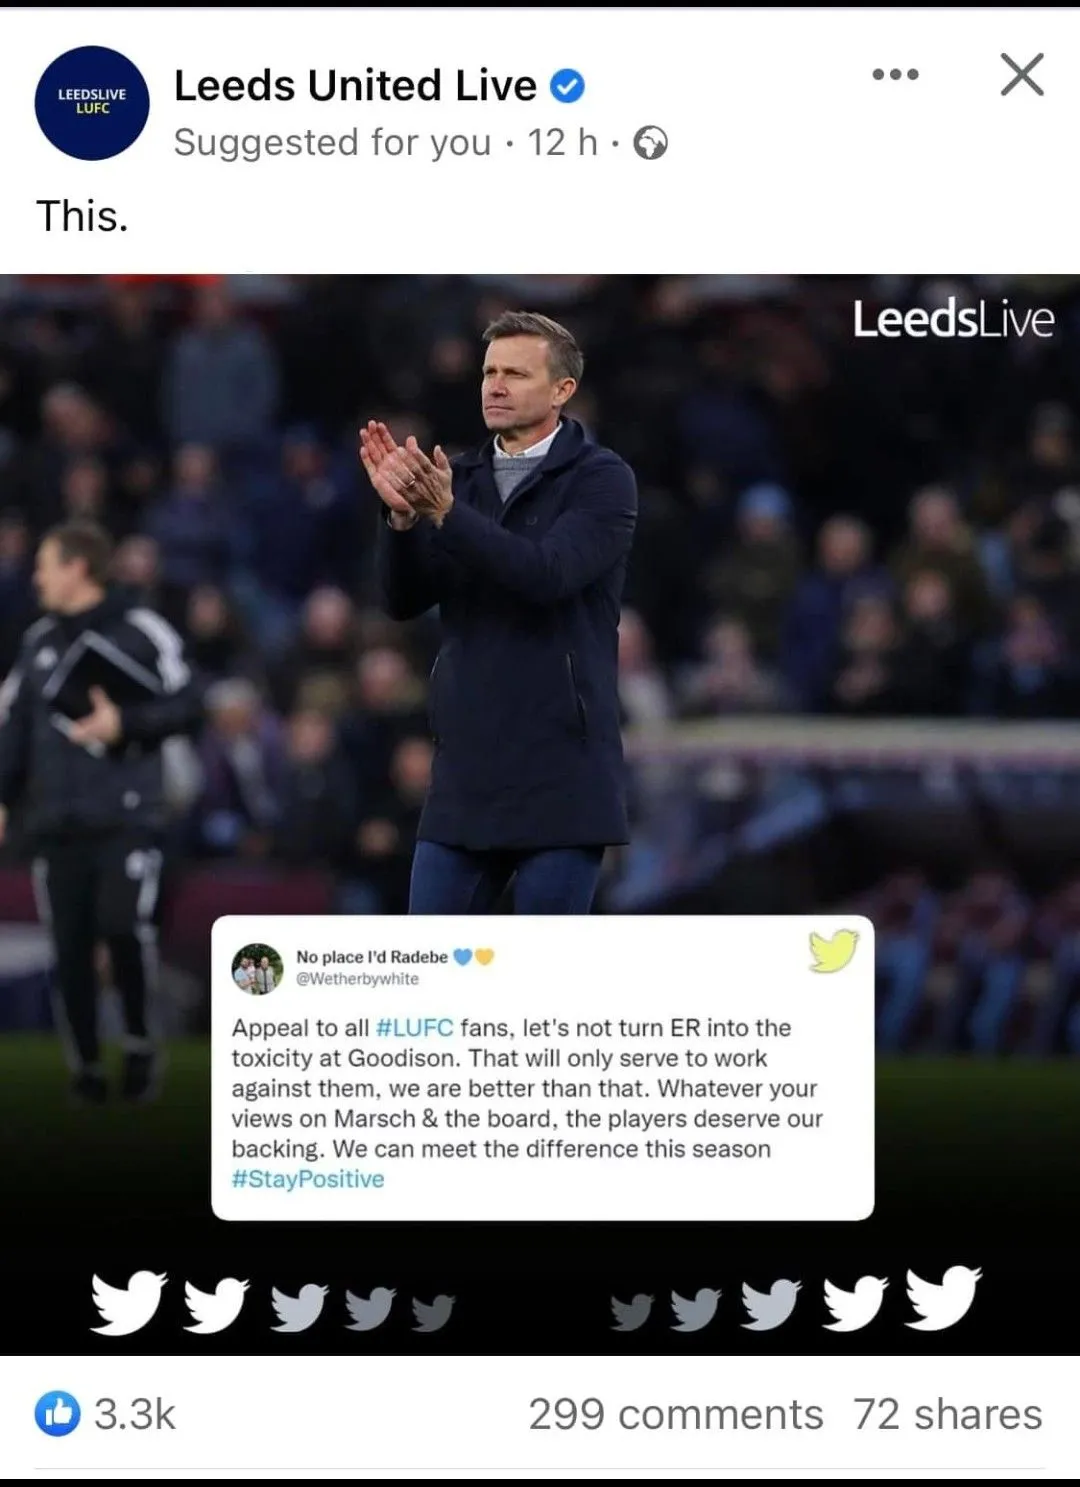Click the @Wetherbywhite handle
The image size is (1080, 1487).
pos(357,979)
